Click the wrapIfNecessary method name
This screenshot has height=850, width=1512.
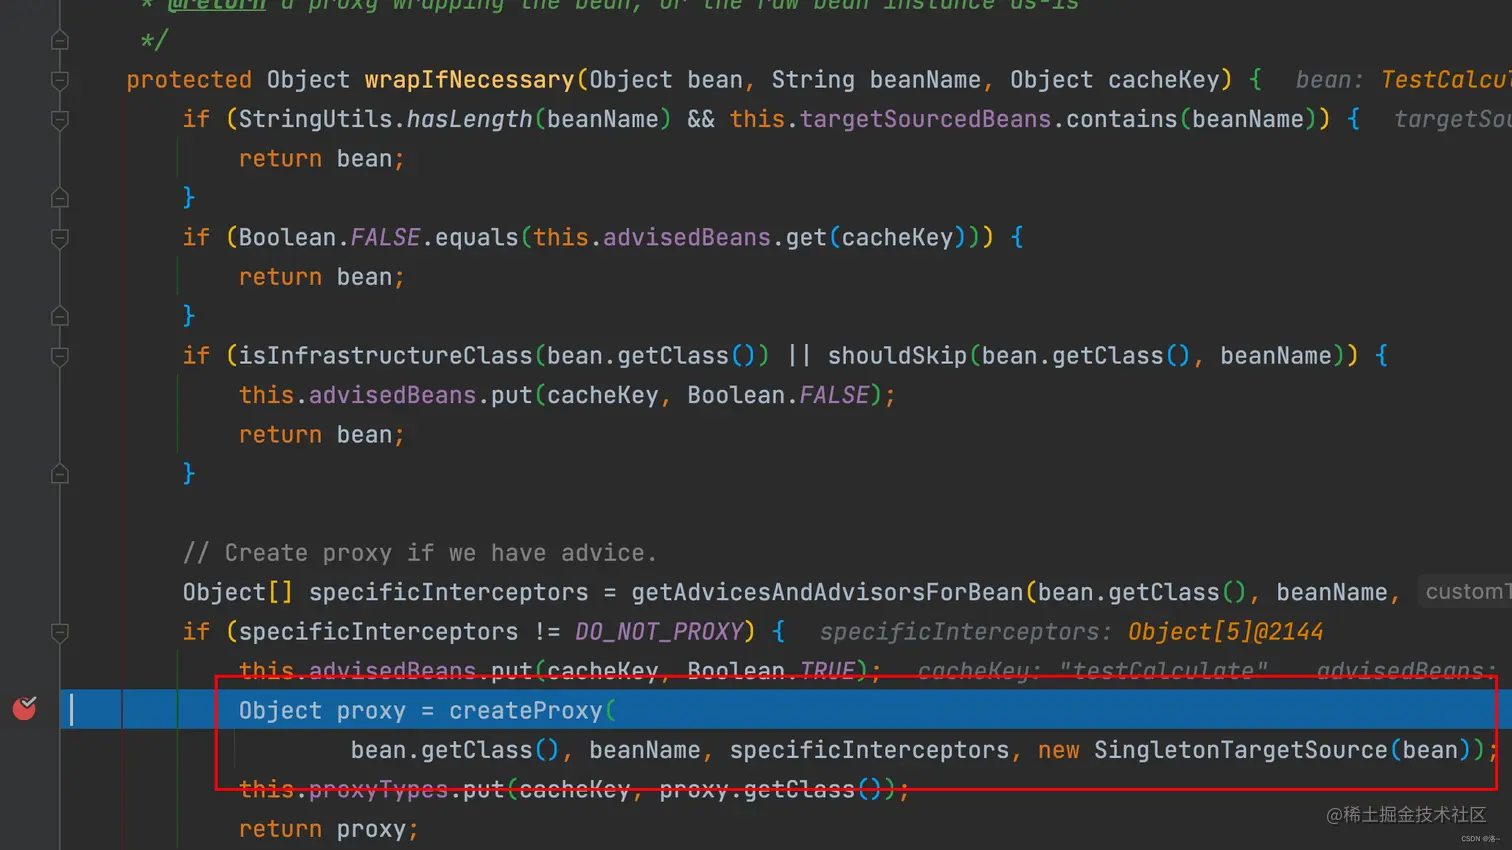click(x=469, y=80)
